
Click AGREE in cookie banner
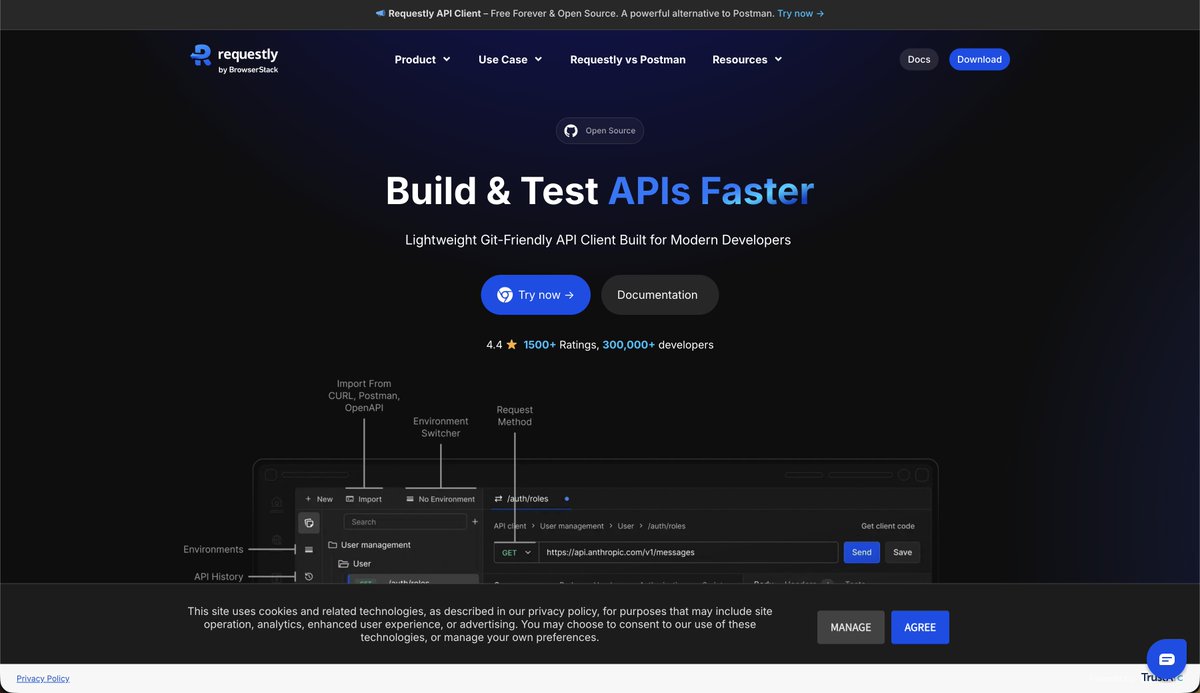(x=920, y=627)
